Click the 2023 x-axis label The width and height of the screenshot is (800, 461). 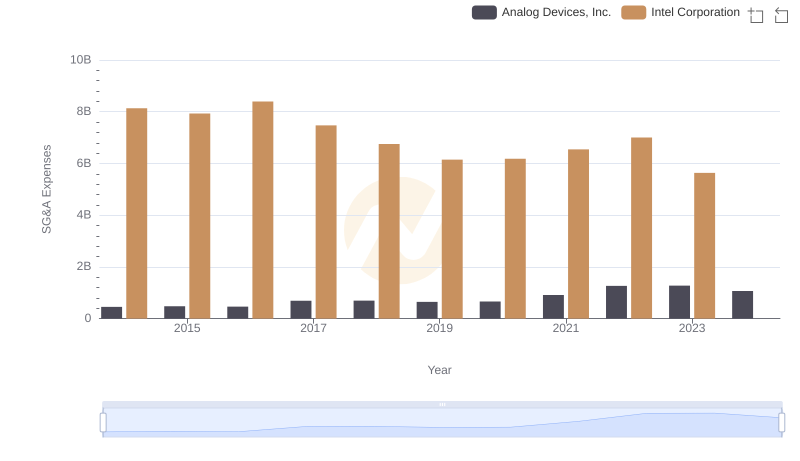coord(692,328)
